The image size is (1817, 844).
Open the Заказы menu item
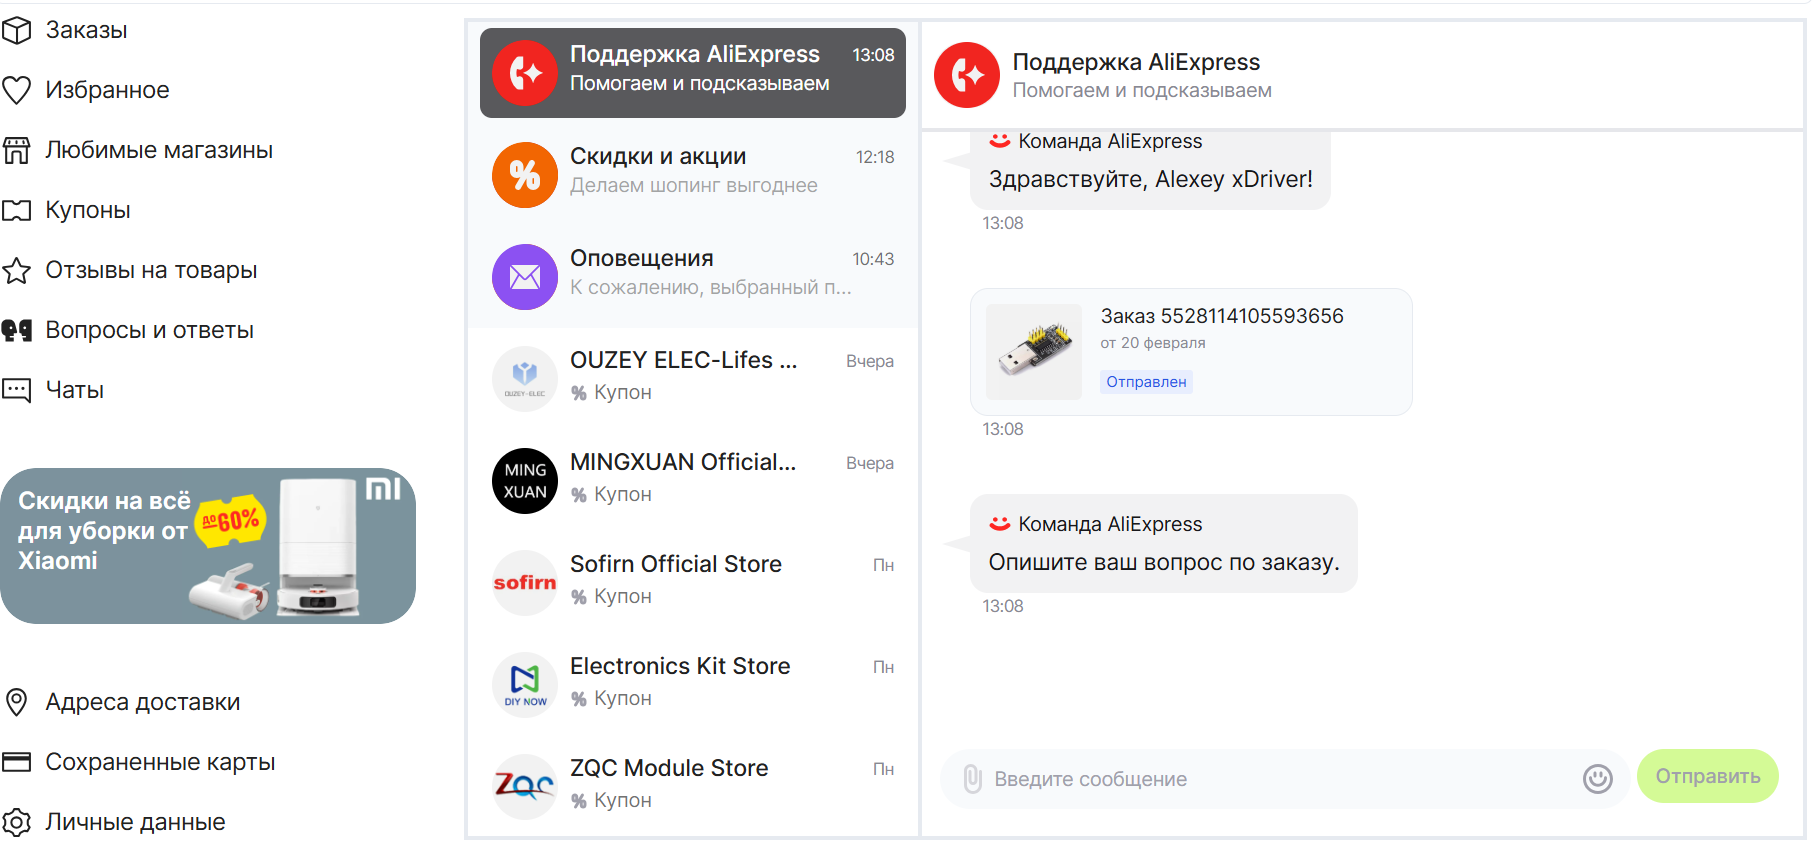click(86, 30)
